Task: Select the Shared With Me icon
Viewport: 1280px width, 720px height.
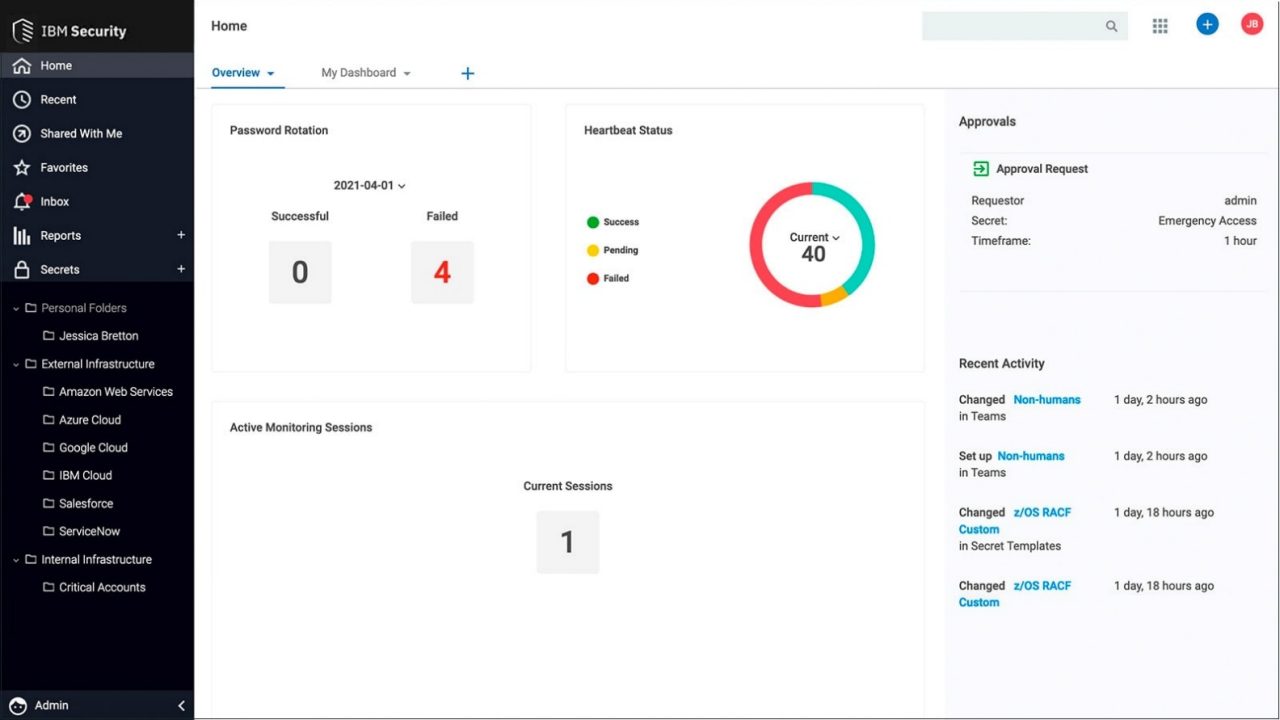Action: [x=23, y=133]
